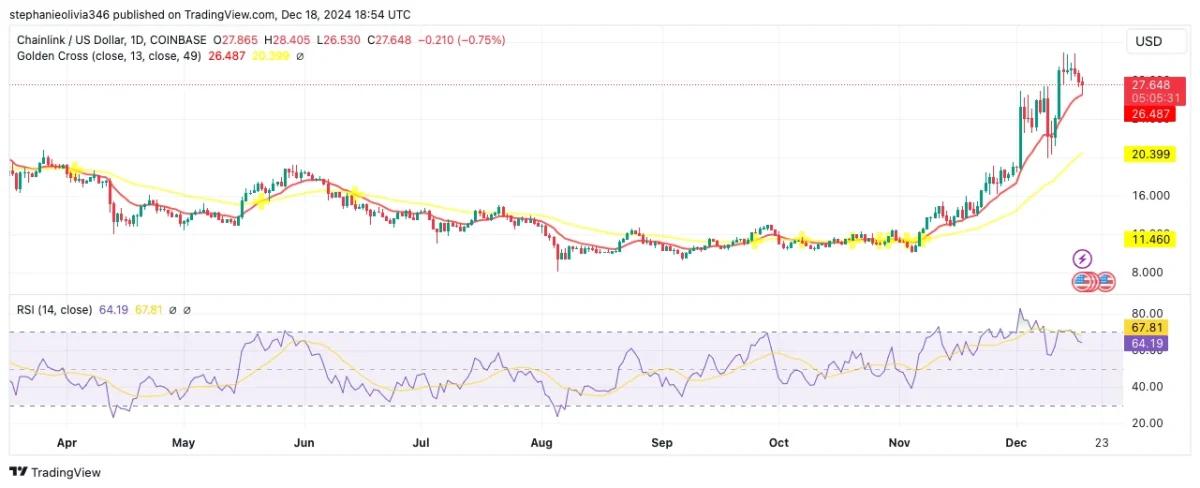Click the null symbol after Golden Cross values
This screenshot has height=488, width=1200.
(x=300, y=56)
